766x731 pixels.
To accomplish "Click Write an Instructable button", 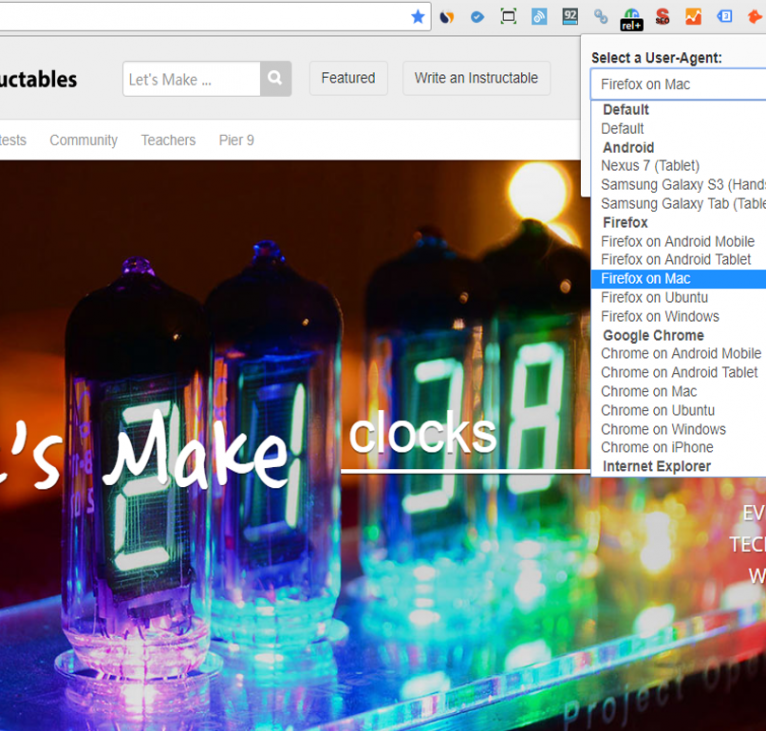I will (476, 78).
